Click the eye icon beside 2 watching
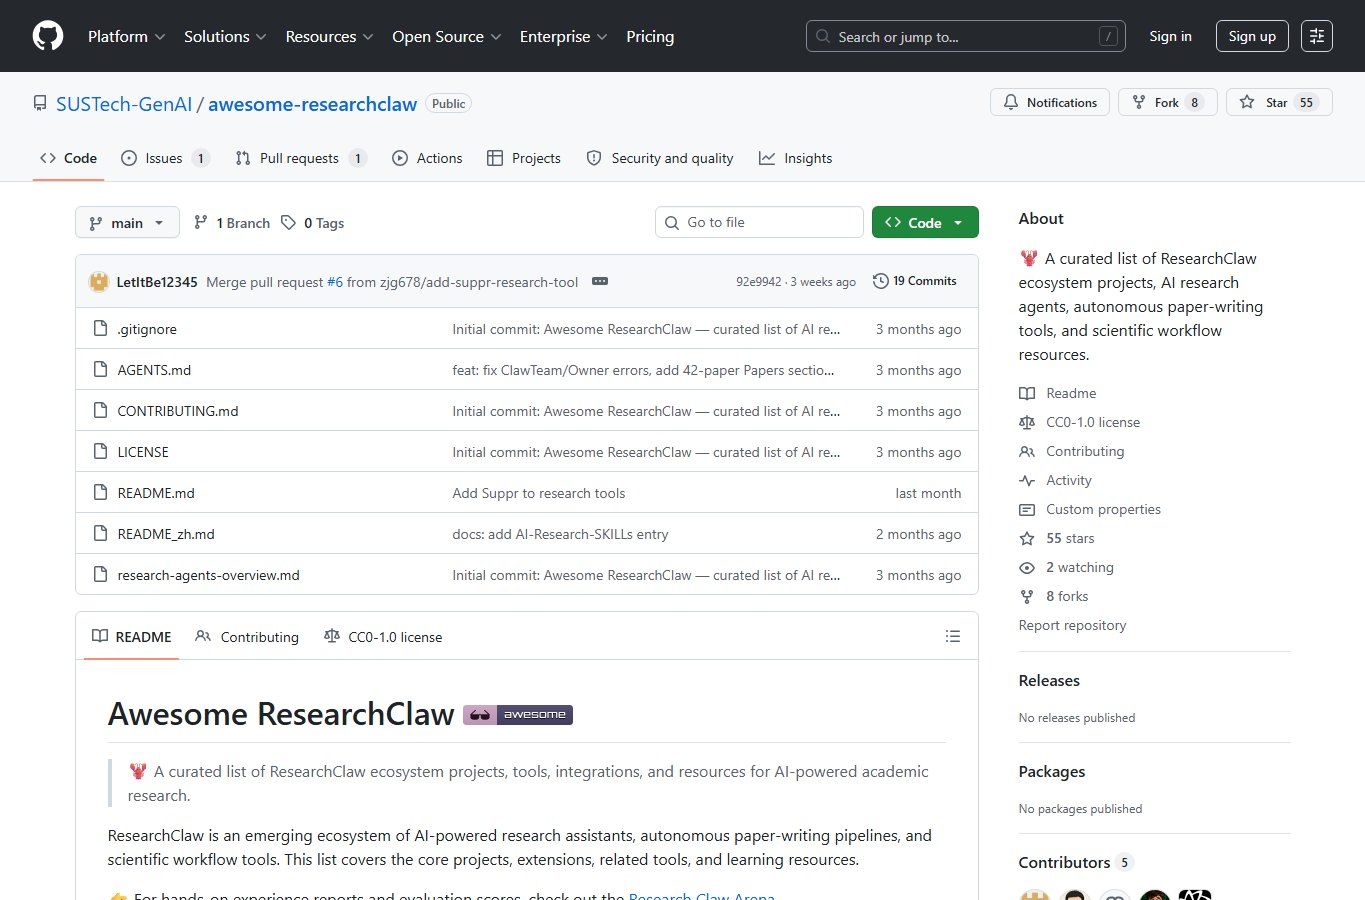The width and height of the screenshot is (1365, 900). (1027, 567)
